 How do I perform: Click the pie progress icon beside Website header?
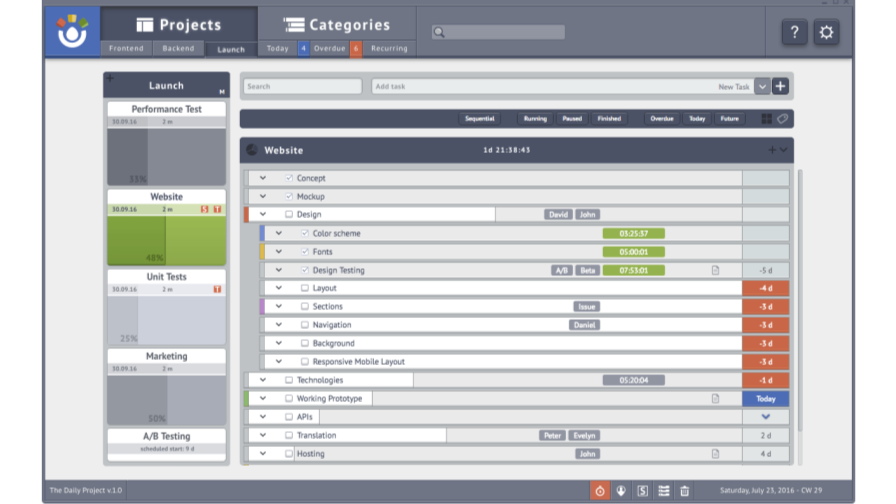(x=252, y=150)
